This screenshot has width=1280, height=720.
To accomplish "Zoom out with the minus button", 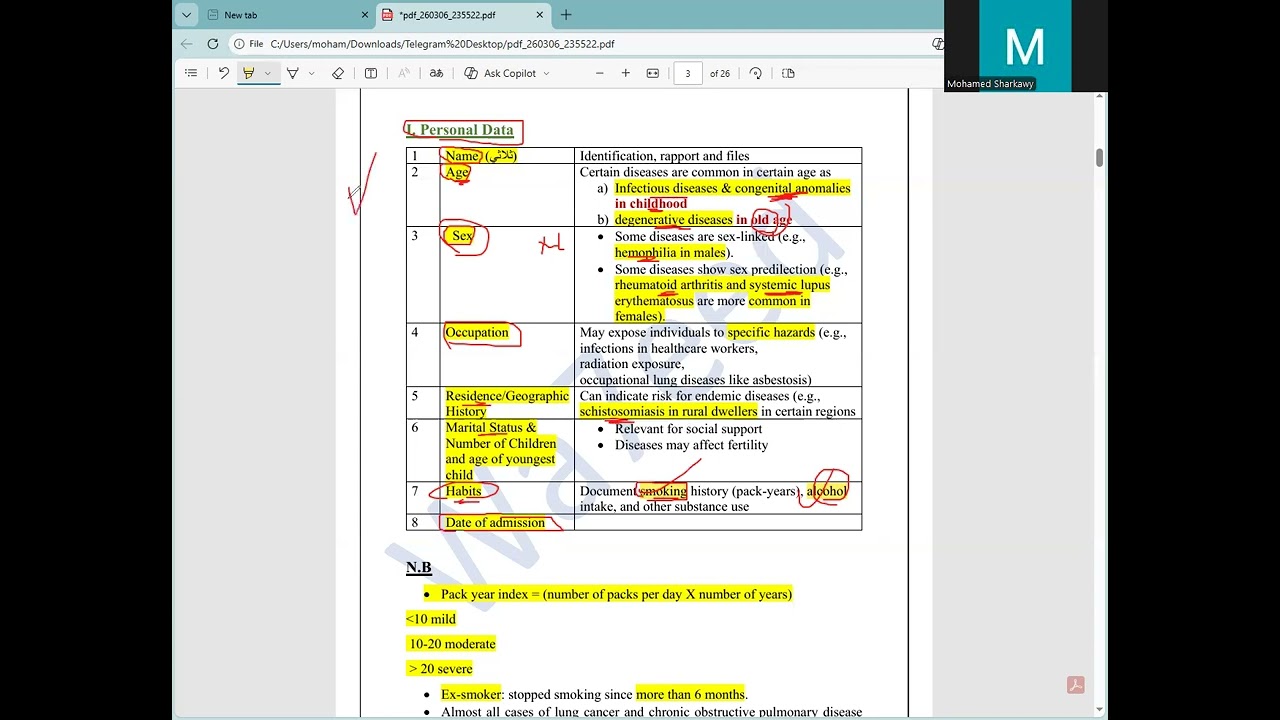I will [x=600, y=73].
